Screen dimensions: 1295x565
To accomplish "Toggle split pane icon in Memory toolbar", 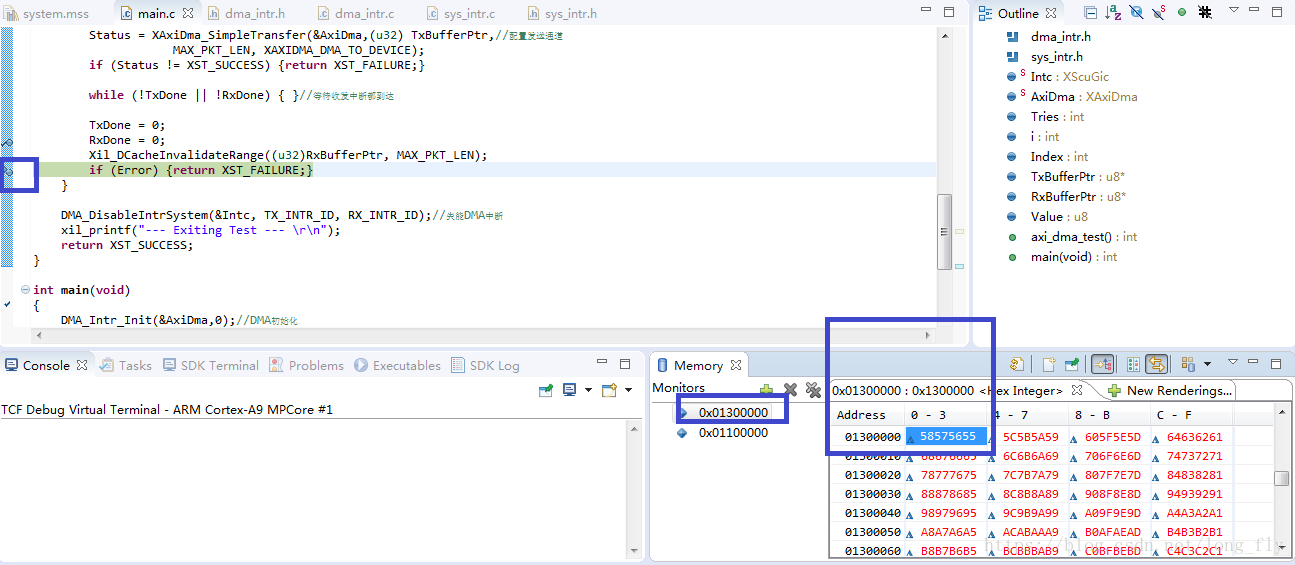I will (1134, 365).
